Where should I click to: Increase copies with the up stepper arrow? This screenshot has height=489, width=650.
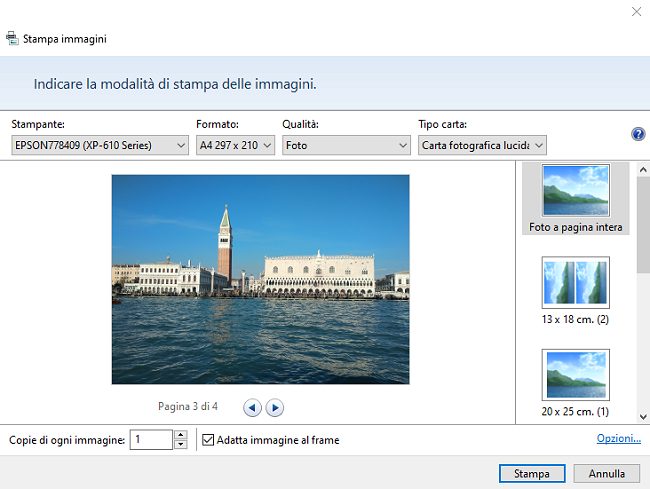coord(180,435)
